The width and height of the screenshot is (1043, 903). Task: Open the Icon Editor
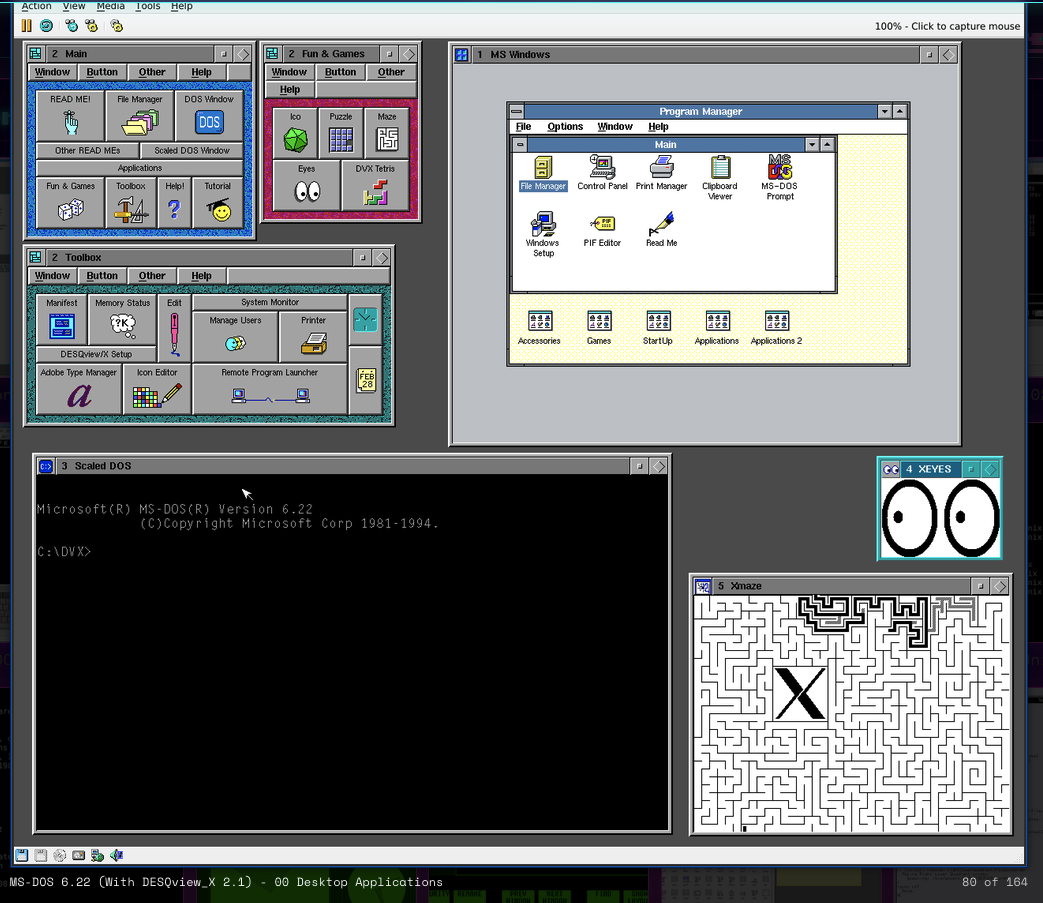[157, 389]
